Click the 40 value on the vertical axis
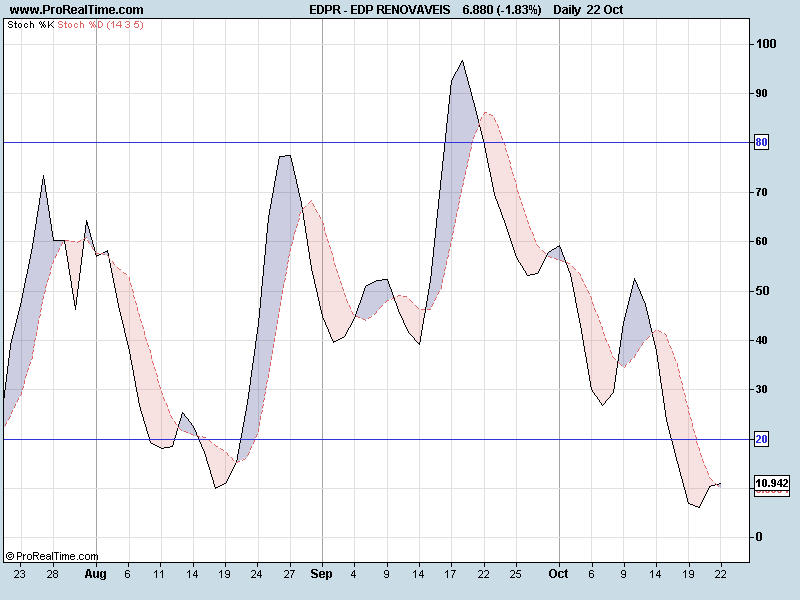The width and height of the screenshot is (800, 600). pyautogui.click(x=761, y=340)
